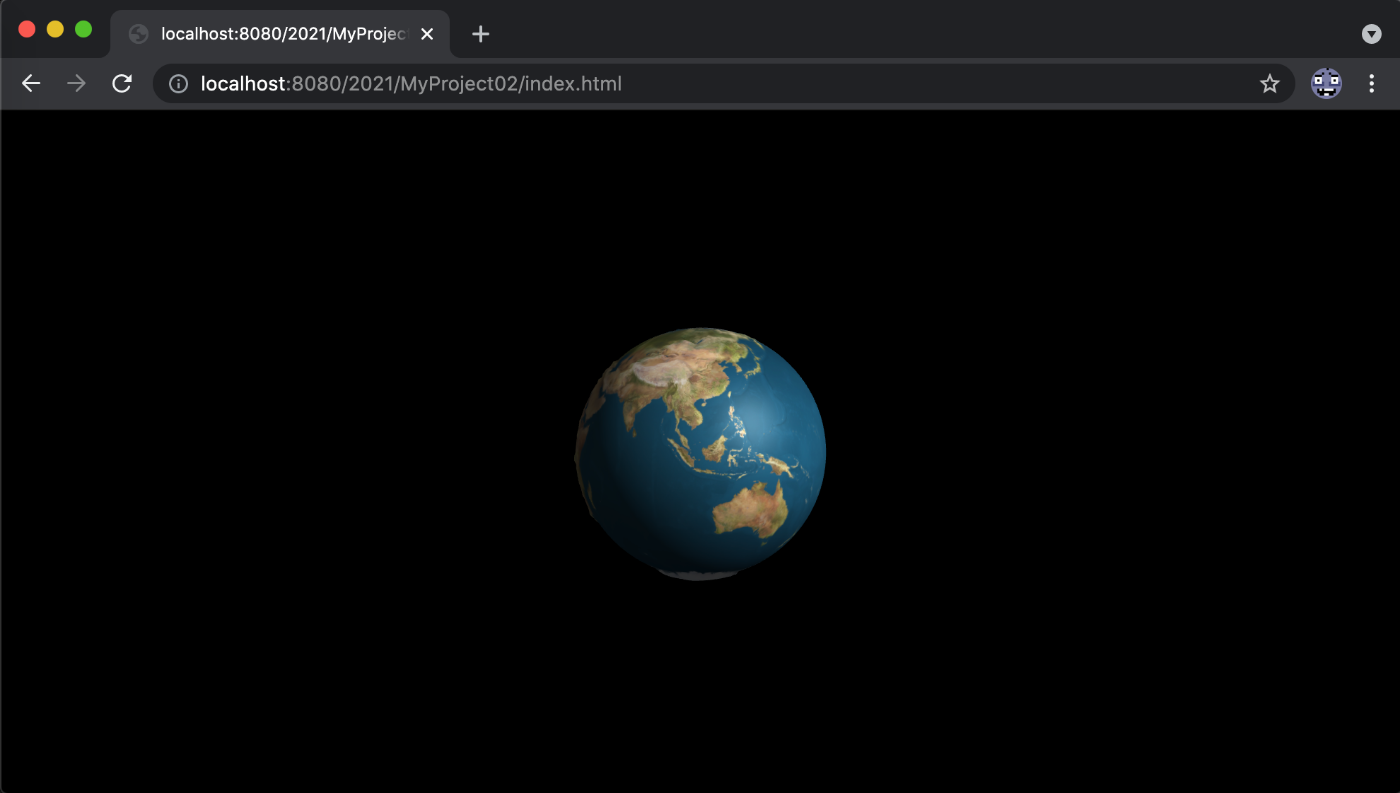Reload the index.html page
This screenshot has width=1400, height=793.
tap(122, 83)
